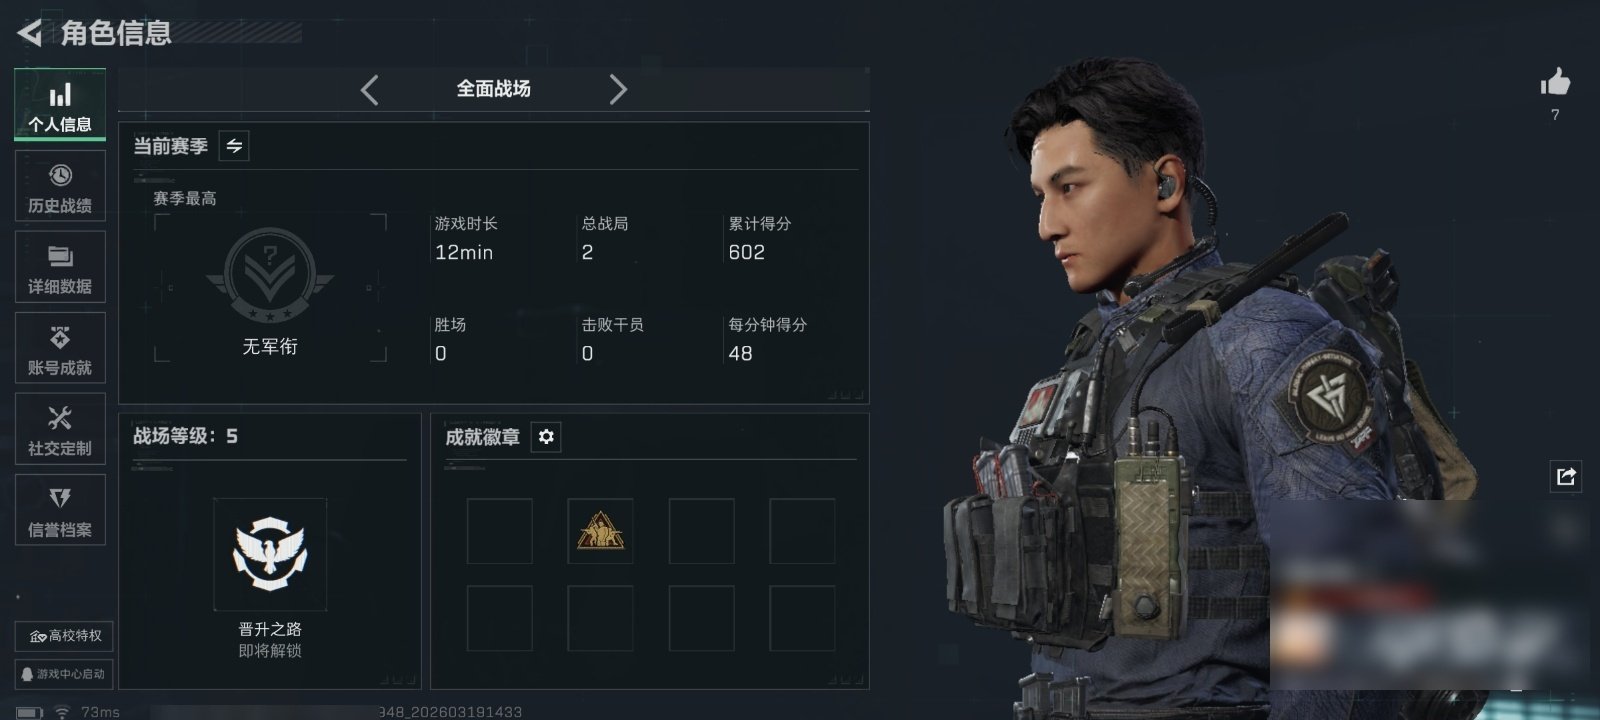Click the back arrow beside 角色信息
1600x720 pixels.
click(29, 33)
